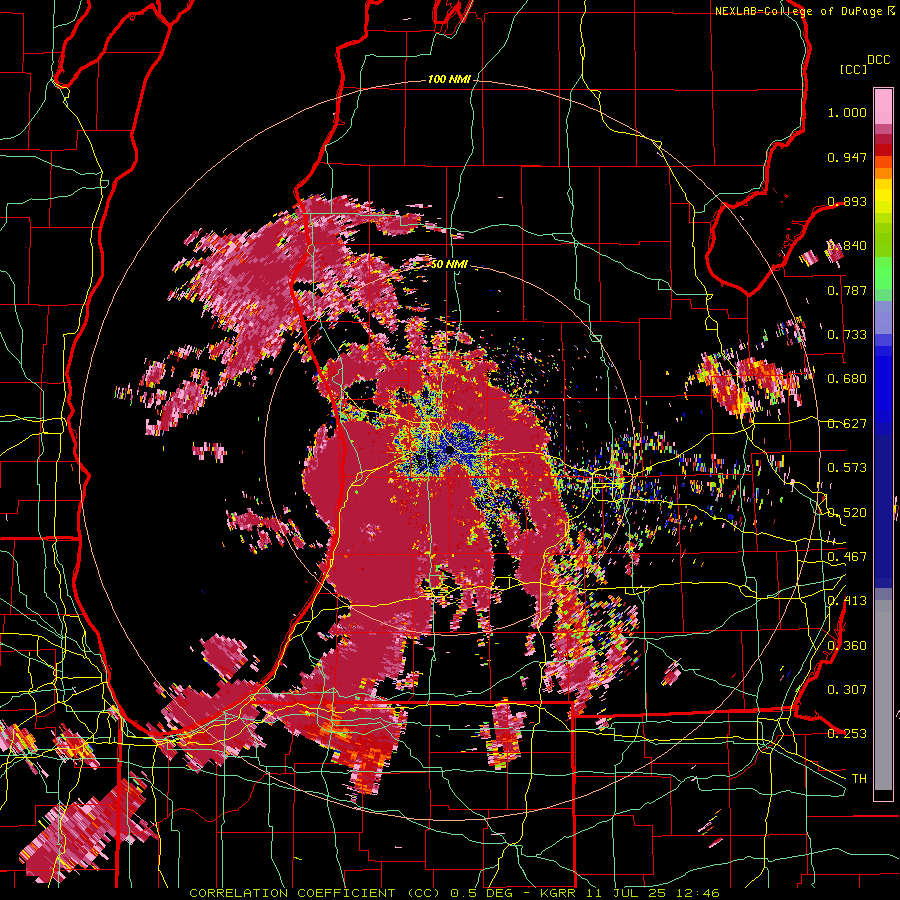Click the bright green color bar segment
Viewport: 900px width, 900px height.
tap(883, 273)
